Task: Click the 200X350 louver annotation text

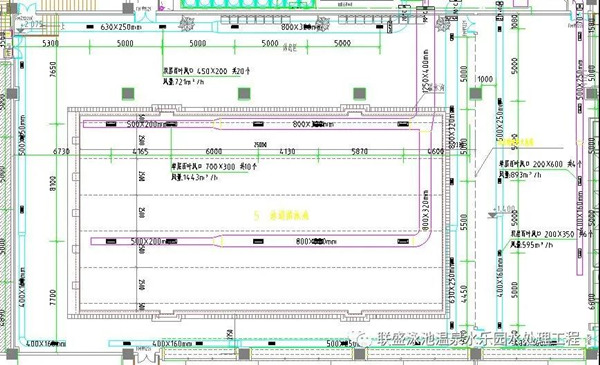Action: coord(552,234)
